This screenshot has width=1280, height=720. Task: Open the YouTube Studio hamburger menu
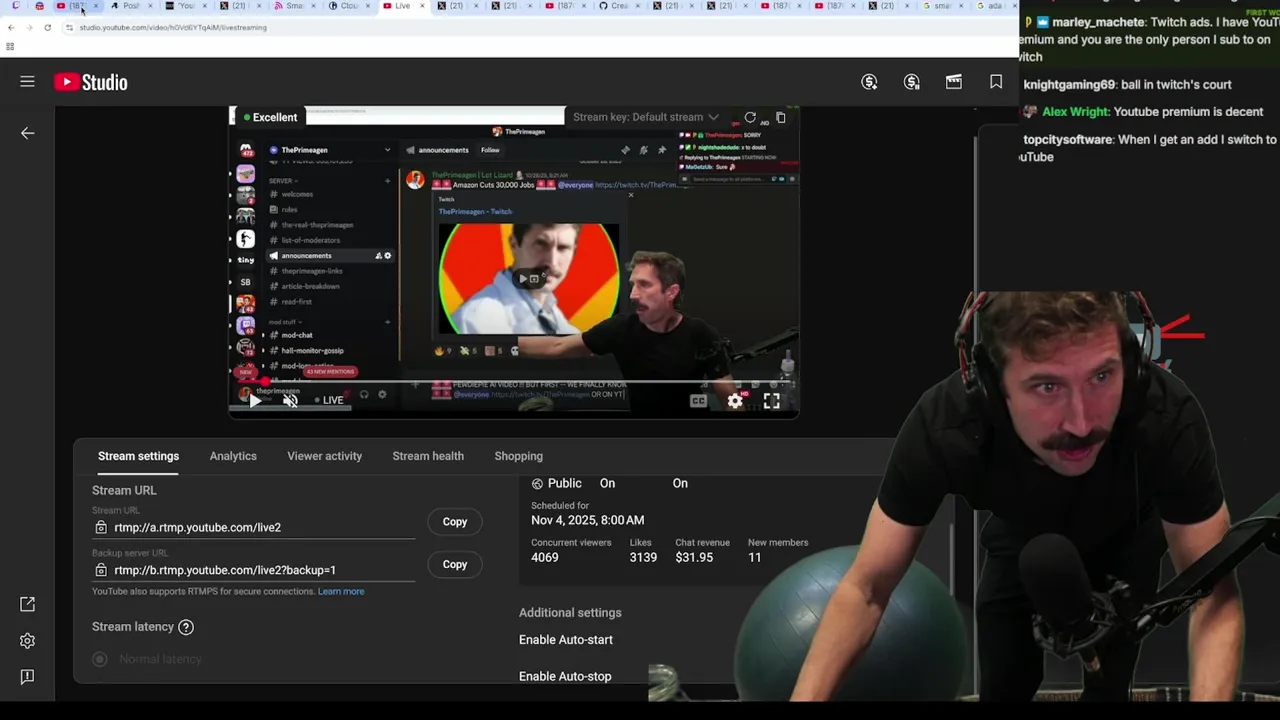coord(27,82)
